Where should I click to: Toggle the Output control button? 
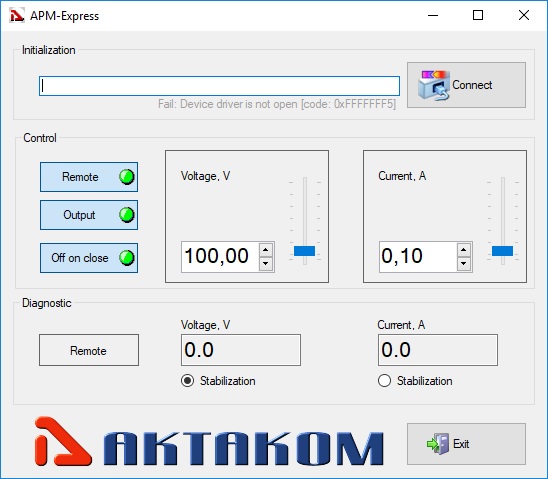(89, 215)
